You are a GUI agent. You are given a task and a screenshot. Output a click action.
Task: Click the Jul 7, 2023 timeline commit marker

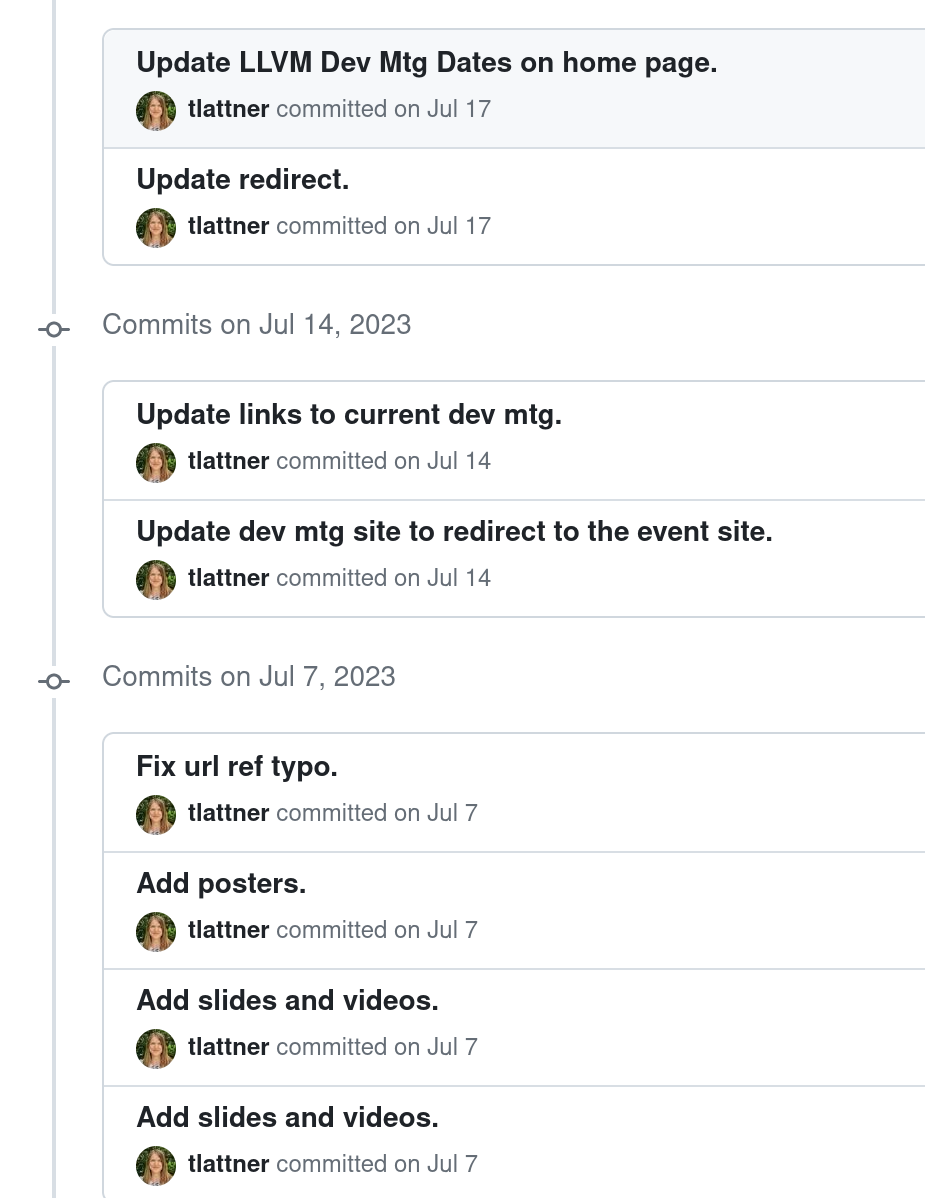(53, 681)
